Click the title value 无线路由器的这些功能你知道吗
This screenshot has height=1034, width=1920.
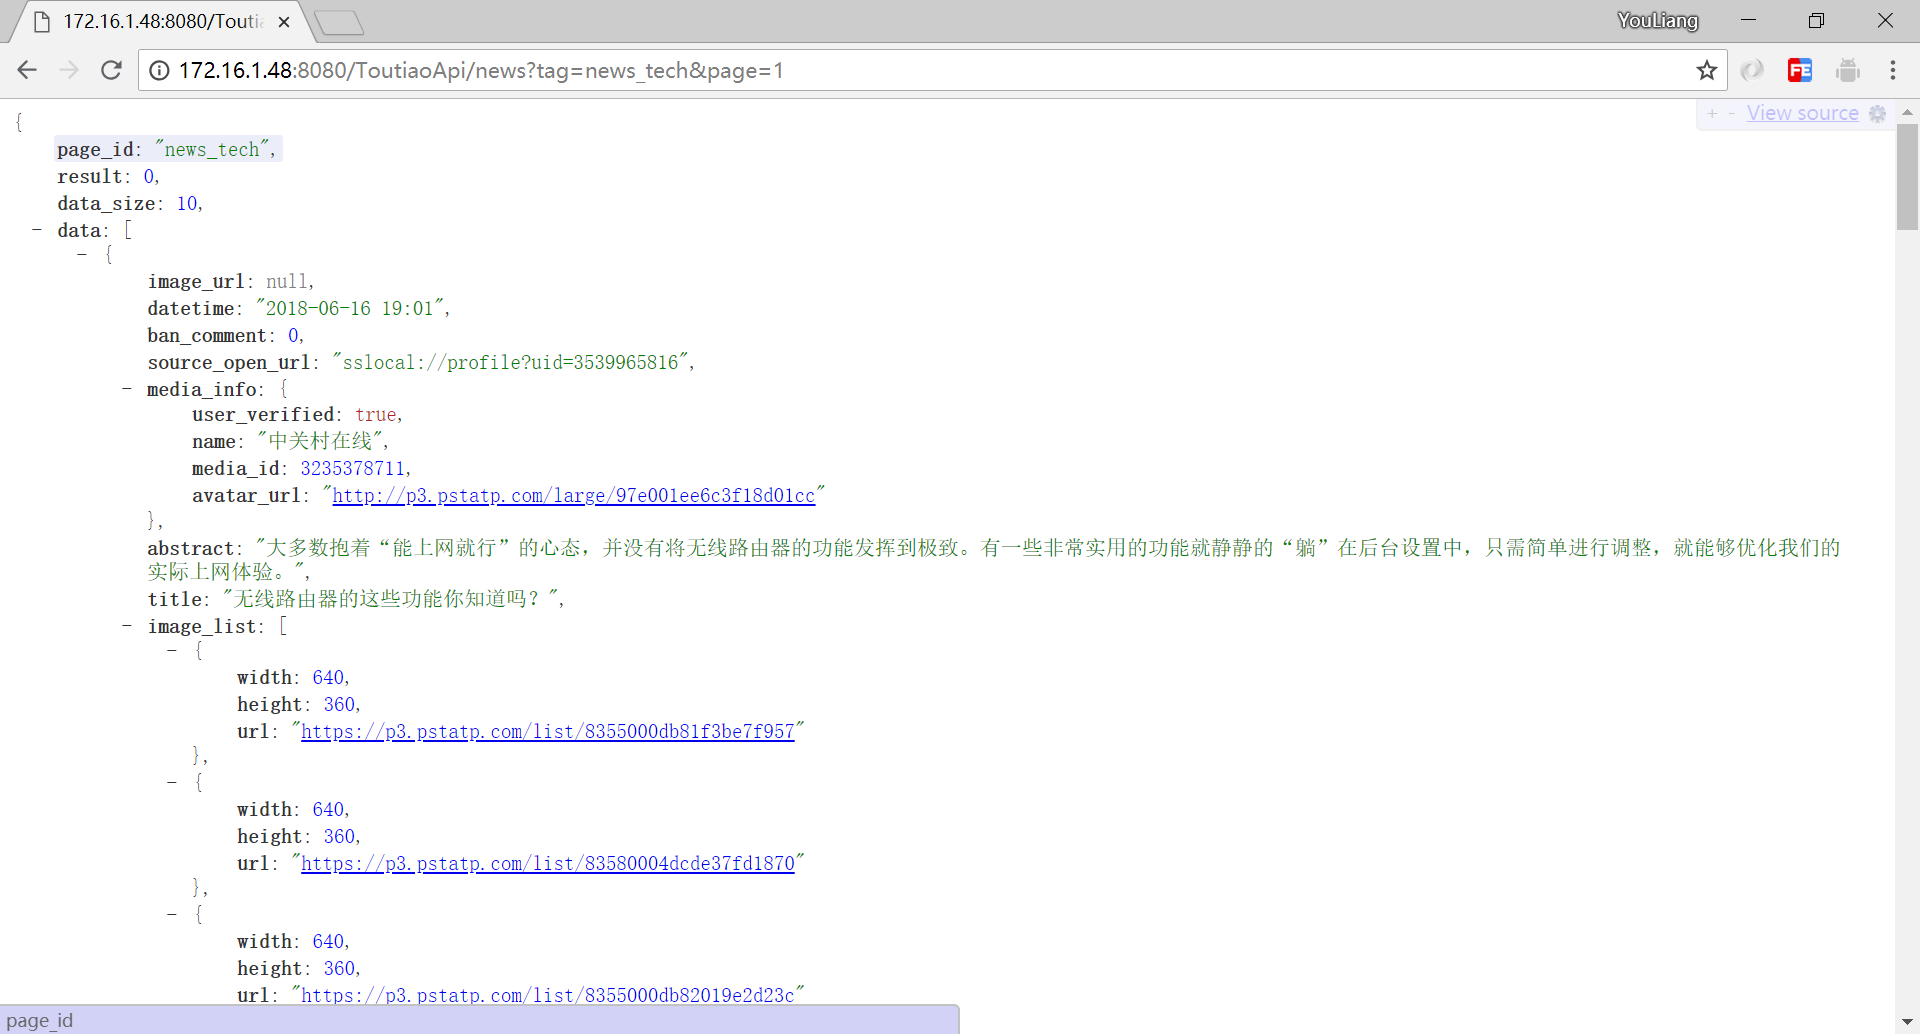390,599
